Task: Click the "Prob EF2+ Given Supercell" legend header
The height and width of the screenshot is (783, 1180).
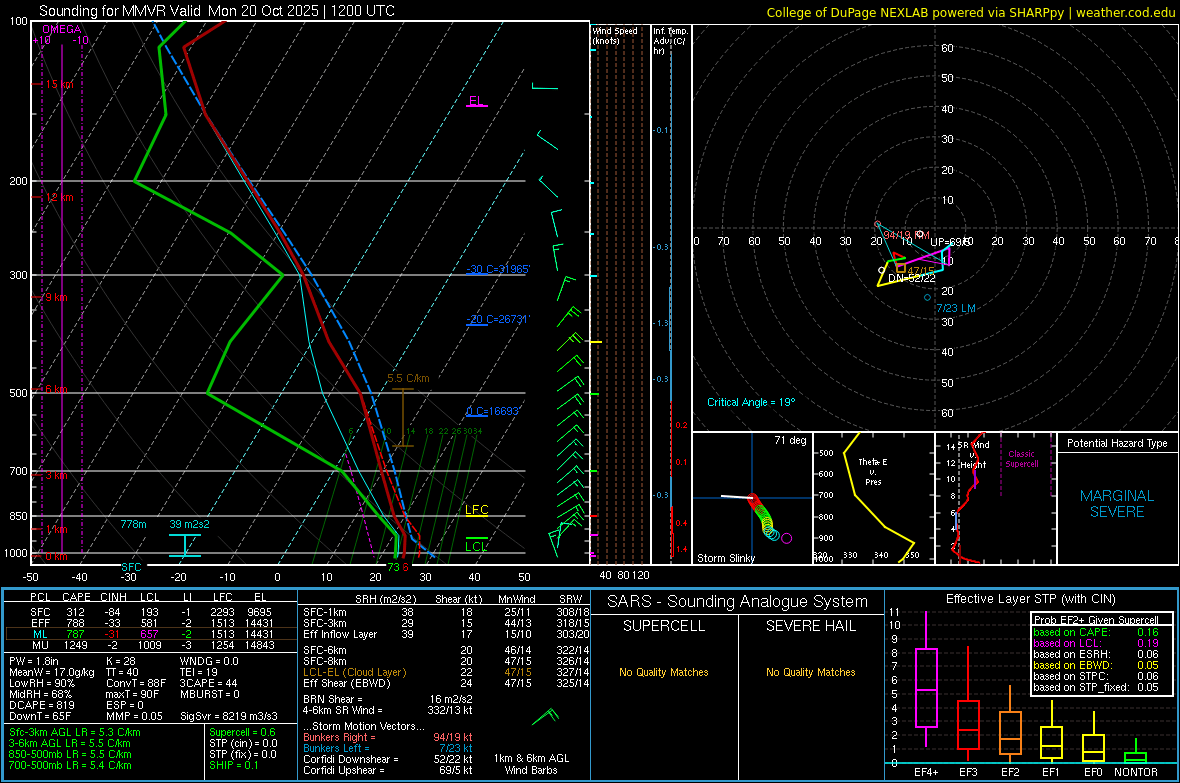Action: tap(1096, 620)
